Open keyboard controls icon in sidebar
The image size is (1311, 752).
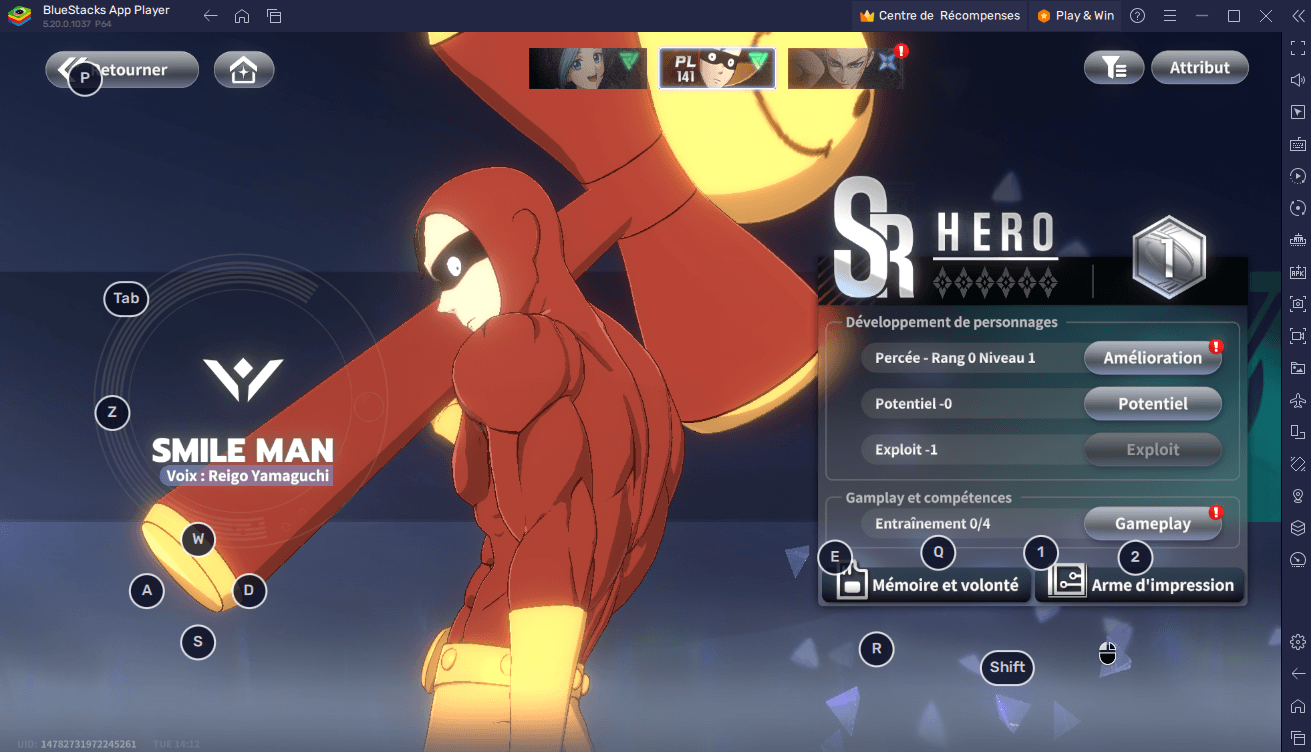point(1298,144)
